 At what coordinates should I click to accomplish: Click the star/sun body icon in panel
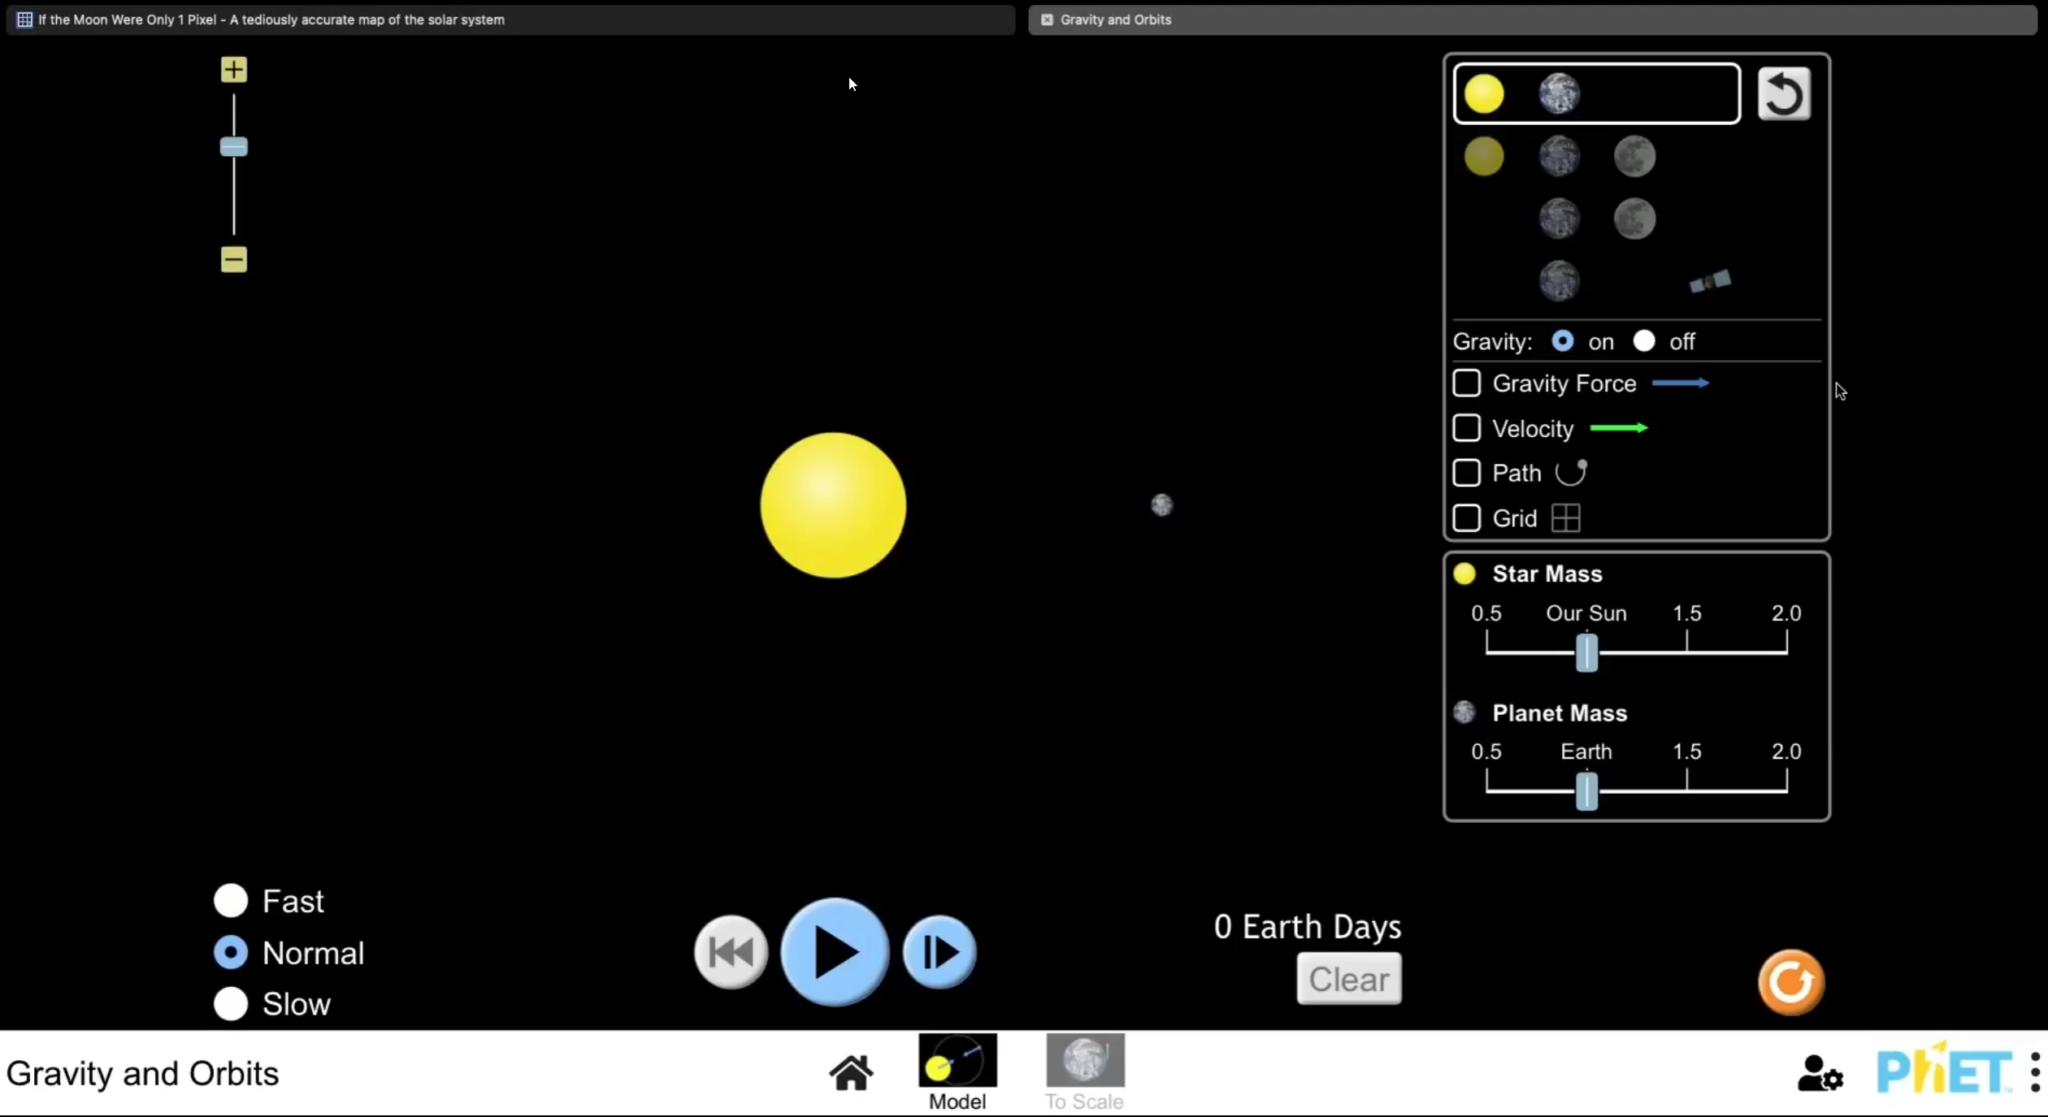coord(1483,92)
